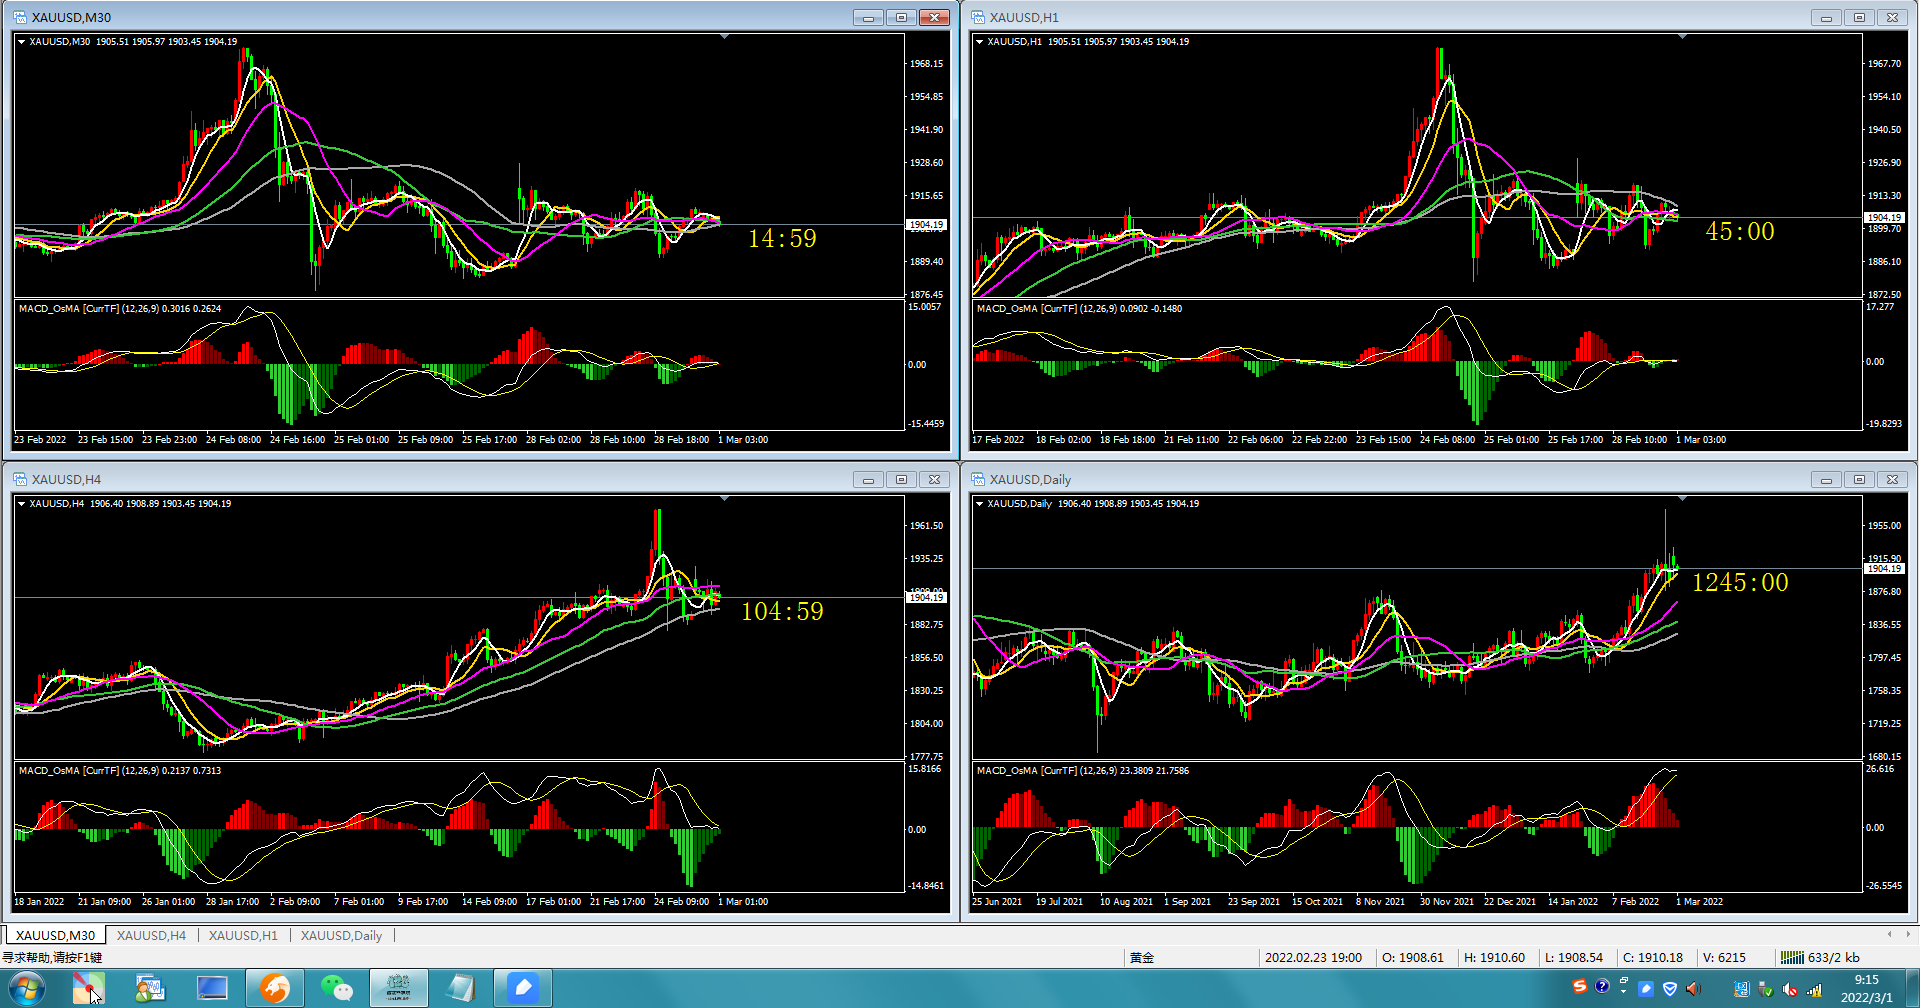Open the XAUUSD,M30 chart header dropdown arrow
1920x1008 pixels.
tap(21, 42)
